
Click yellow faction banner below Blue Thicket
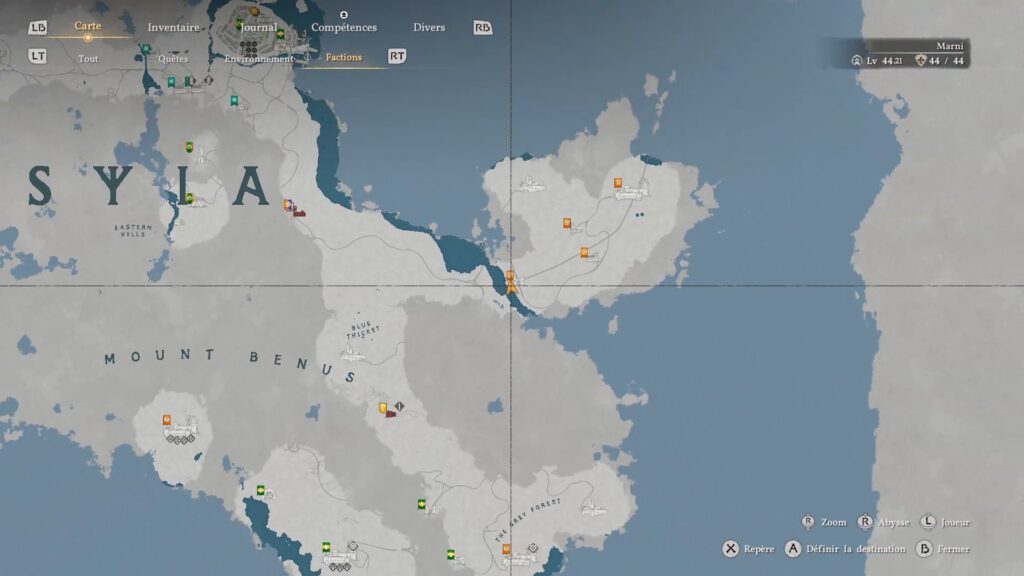click(x=383, y=408)
